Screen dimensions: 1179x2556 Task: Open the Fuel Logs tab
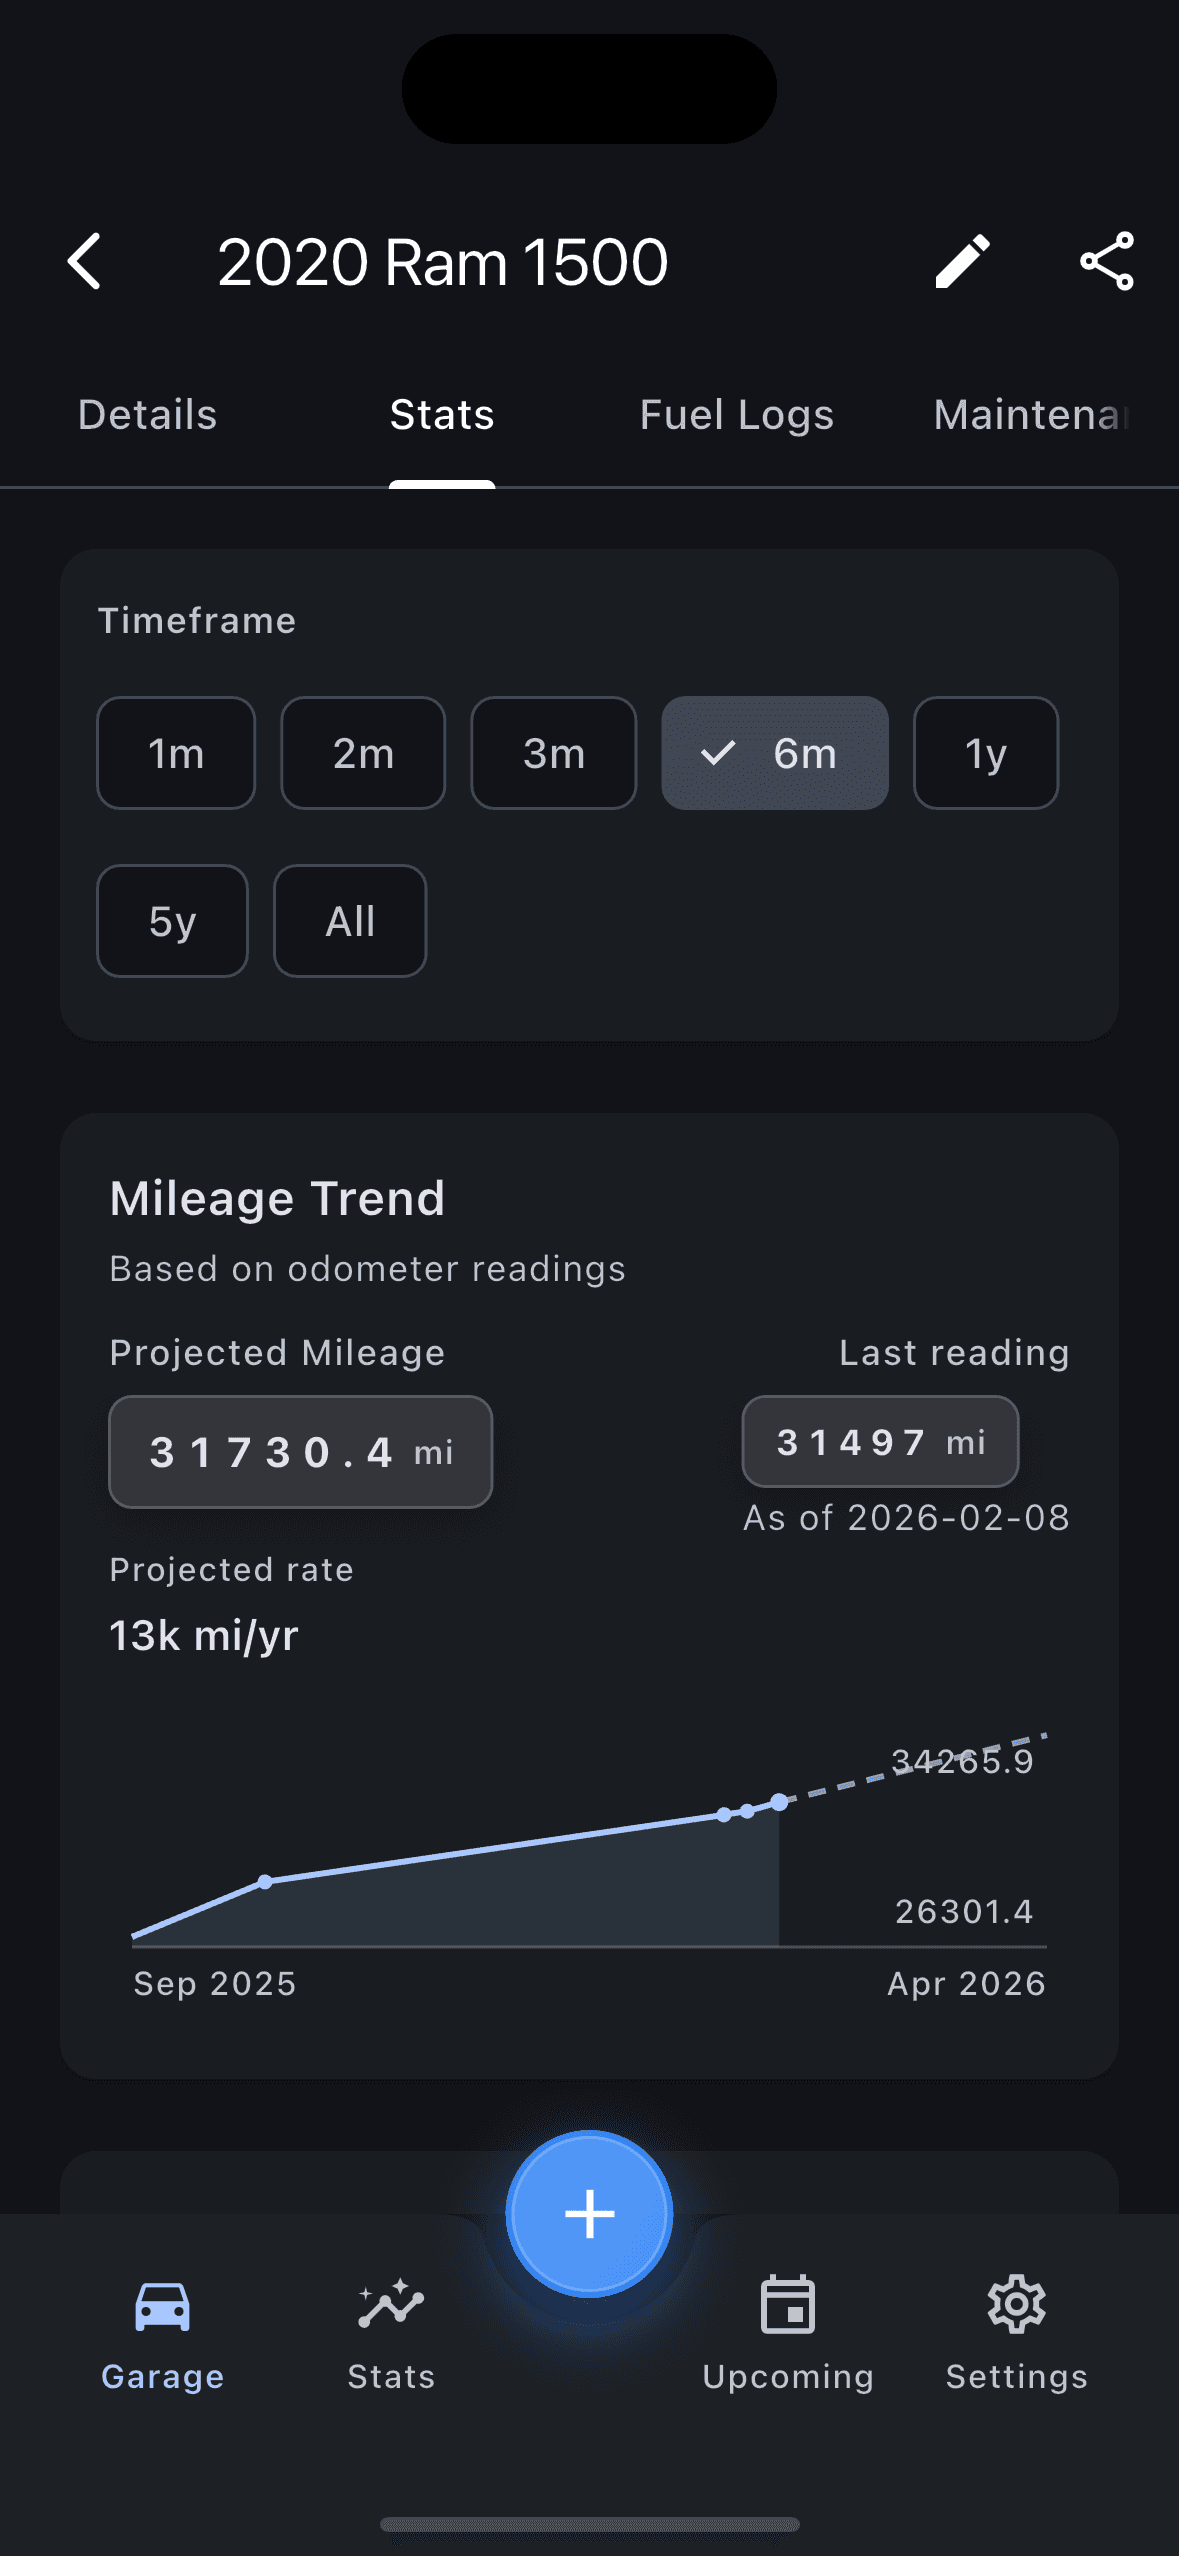(737, 415)
